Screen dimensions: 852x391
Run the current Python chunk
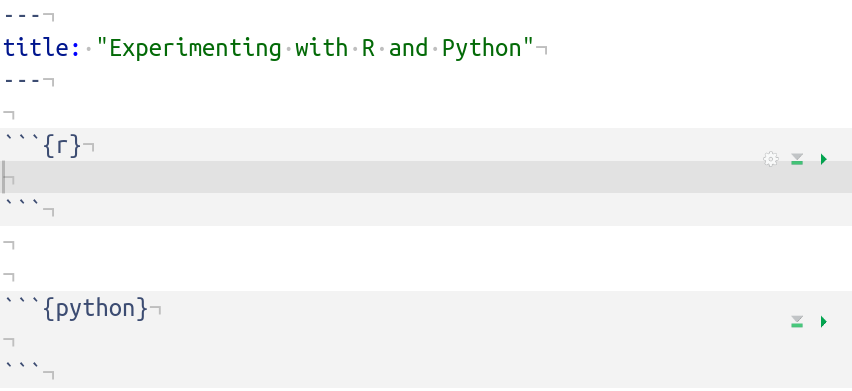(824, 321)
